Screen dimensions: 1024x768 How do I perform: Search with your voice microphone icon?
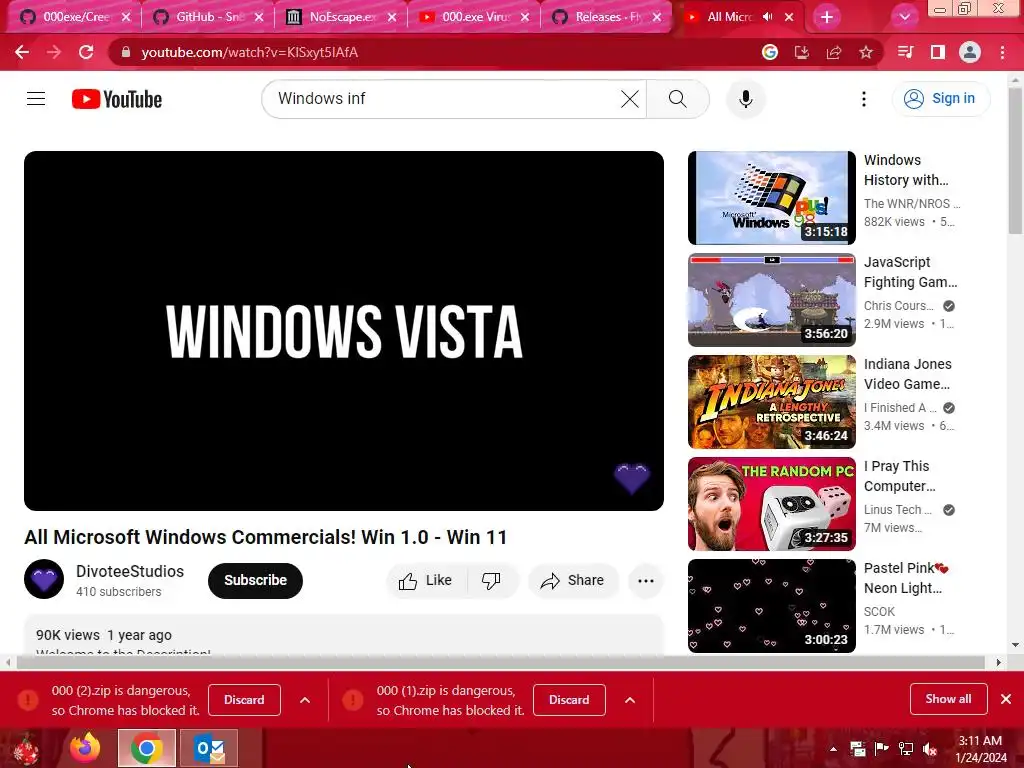746,99
